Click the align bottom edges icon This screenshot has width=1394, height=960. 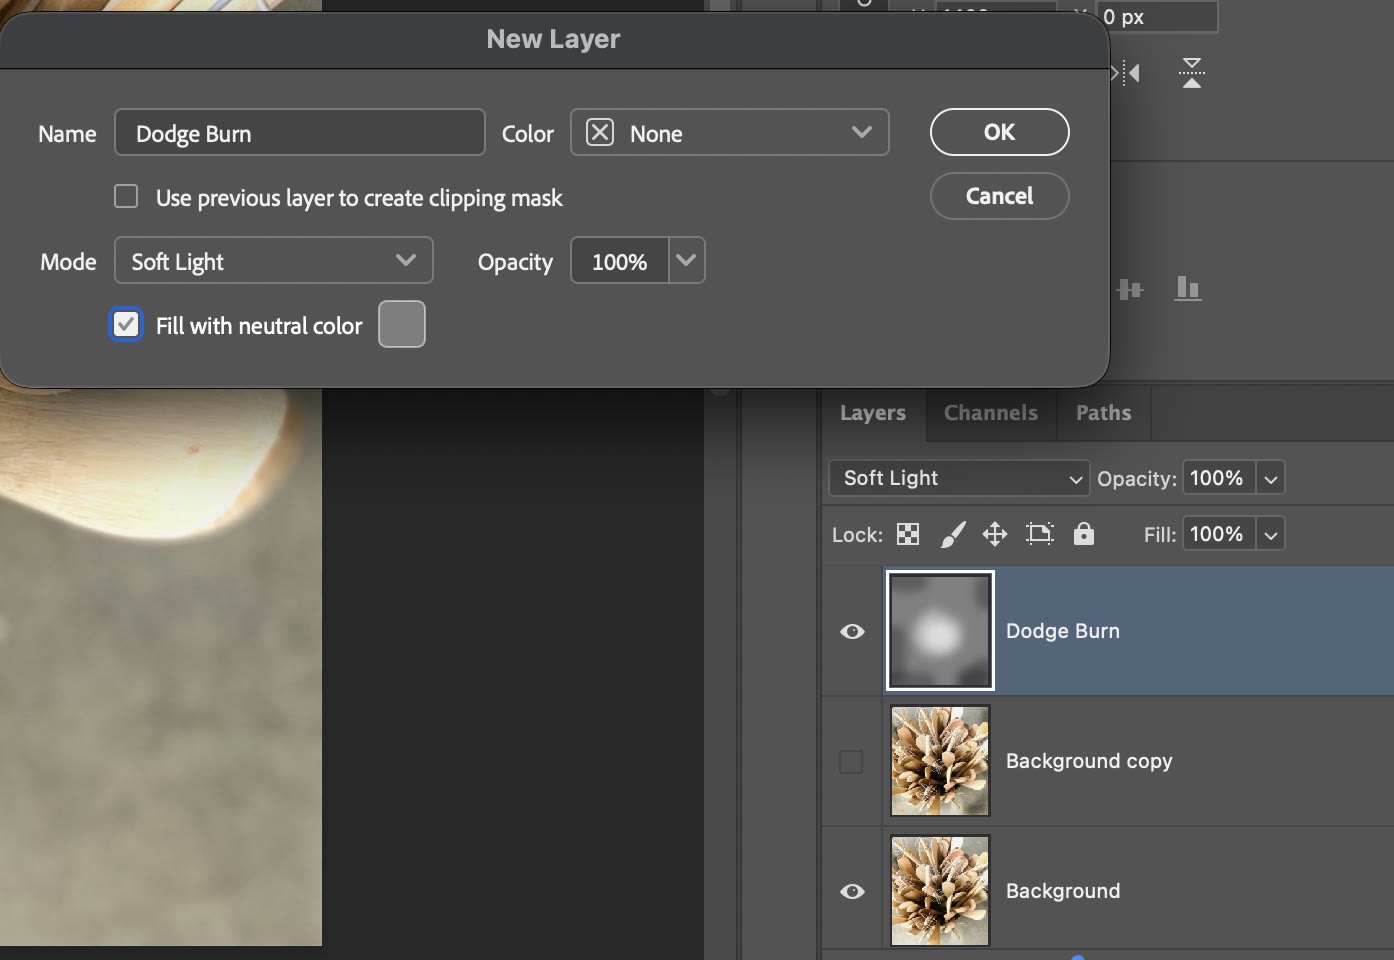coord(1187,289)
